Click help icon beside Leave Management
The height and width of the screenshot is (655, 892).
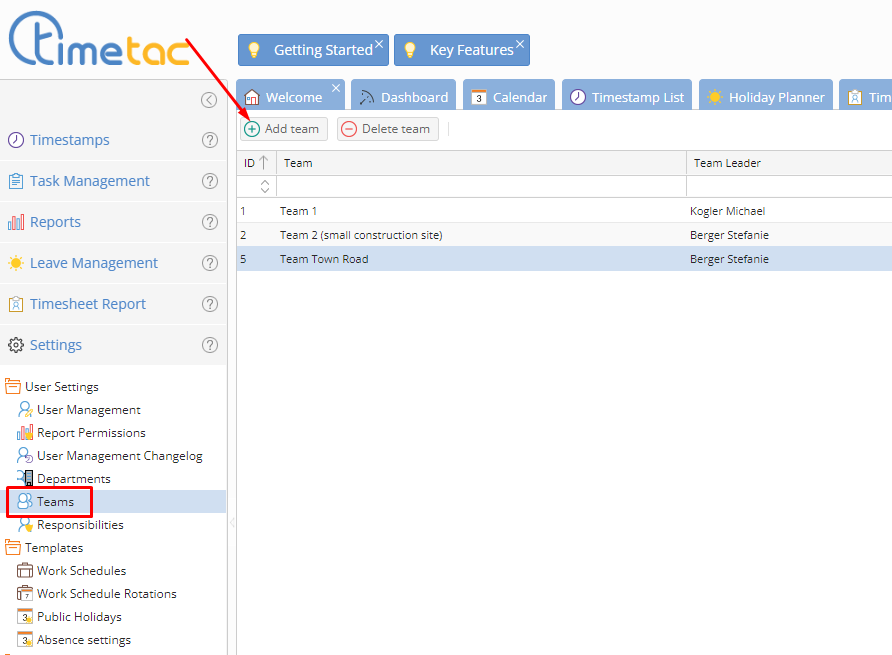pos(210,263)
